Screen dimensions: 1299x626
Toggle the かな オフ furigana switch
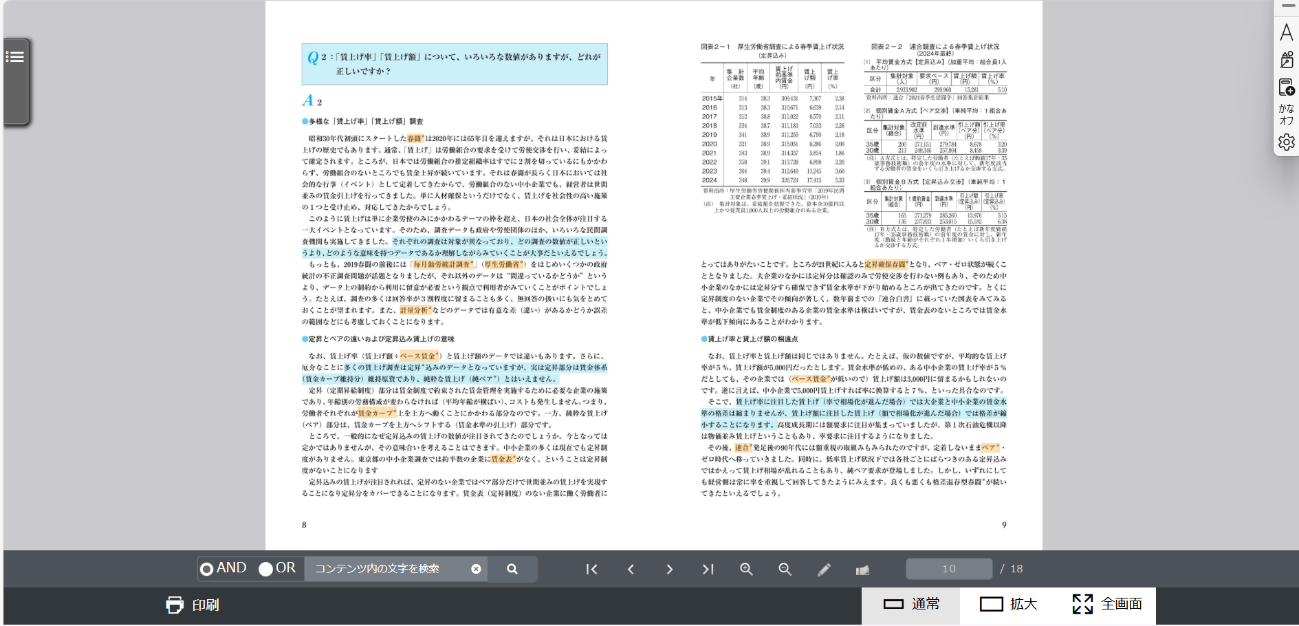coord(1287,114)
